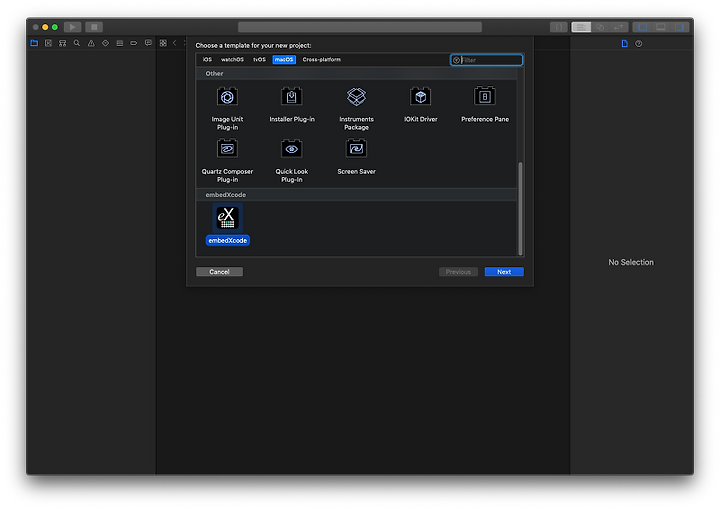Select the Quartz Composer Plug-in template
720x510 pixels.
tap(227, 161)
